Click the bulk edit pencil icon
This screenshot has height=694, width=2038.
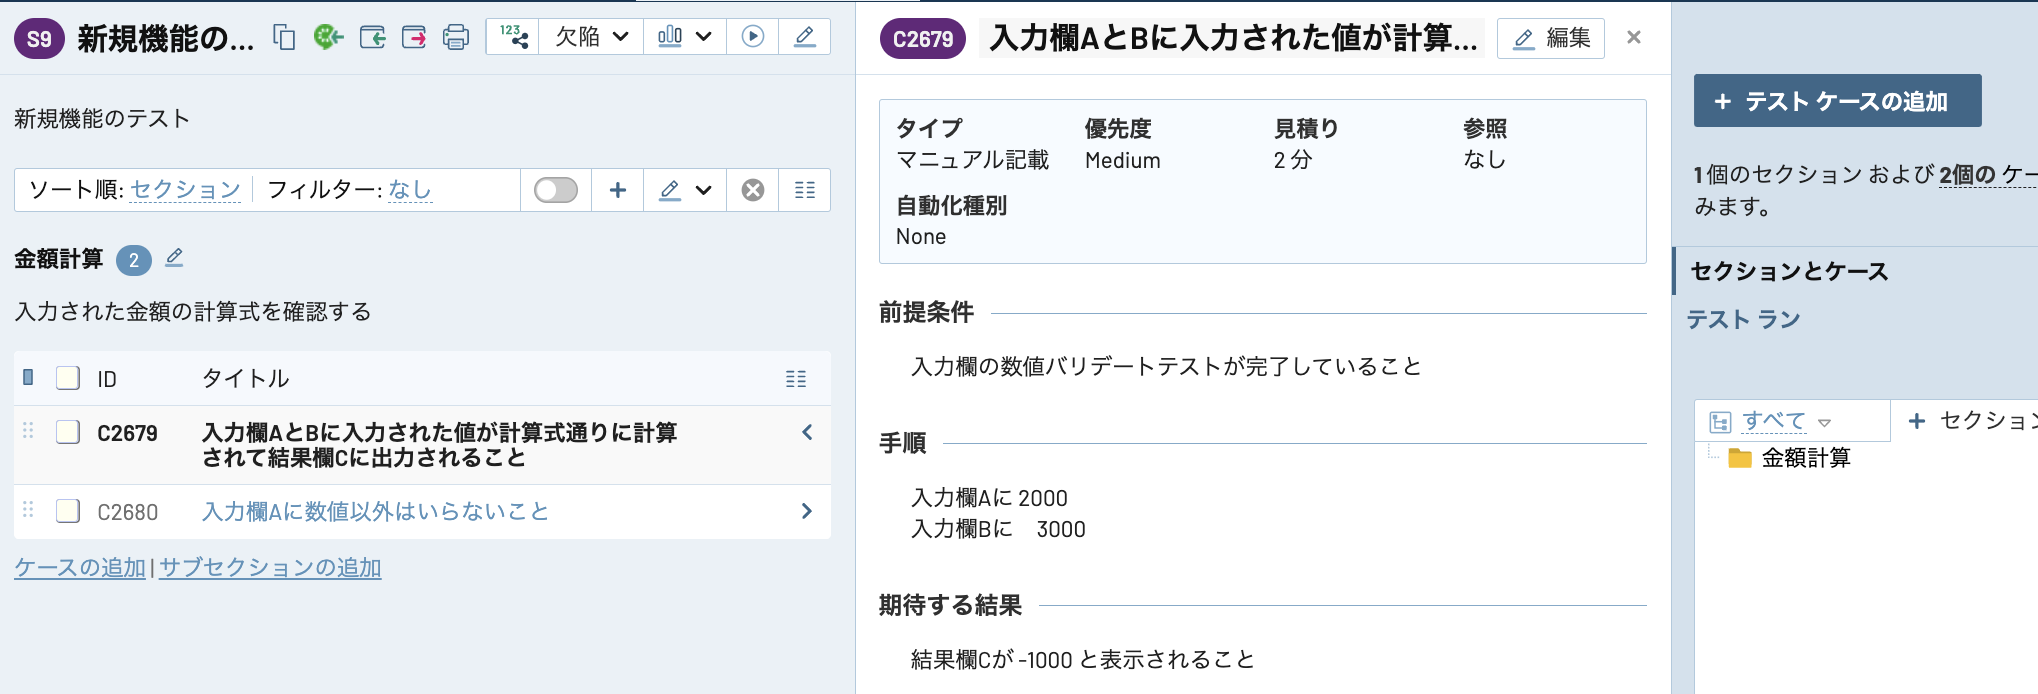tap(670, 190)
